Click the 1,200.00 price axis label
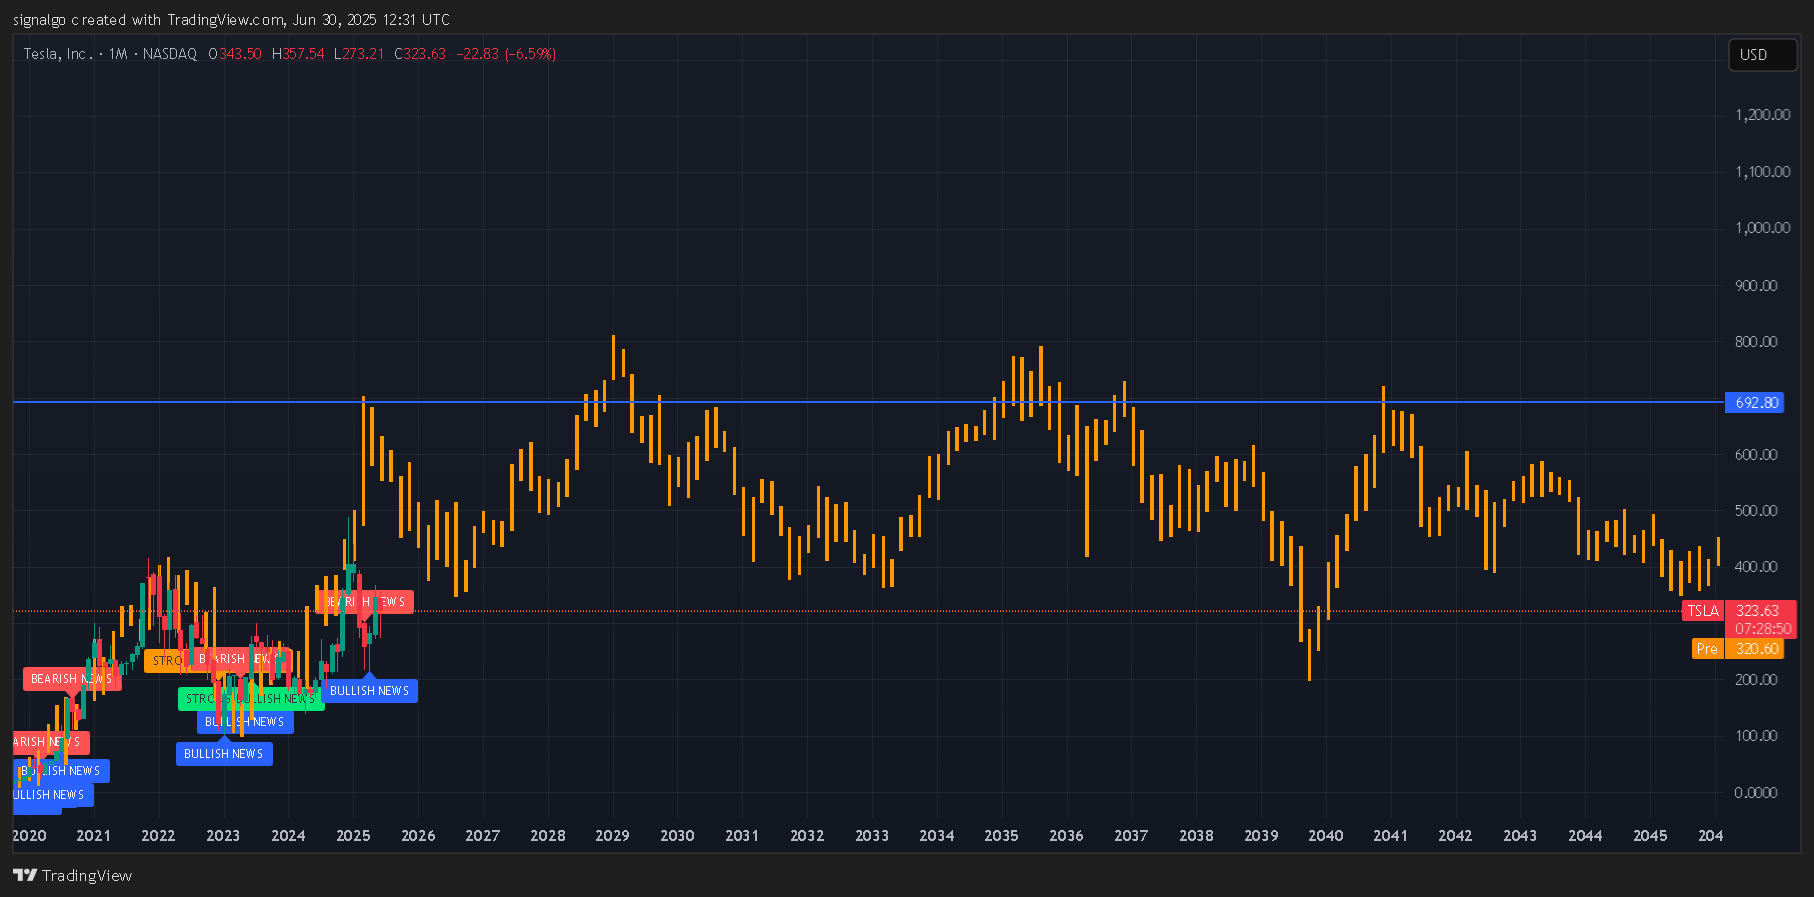 (1762, 115)
